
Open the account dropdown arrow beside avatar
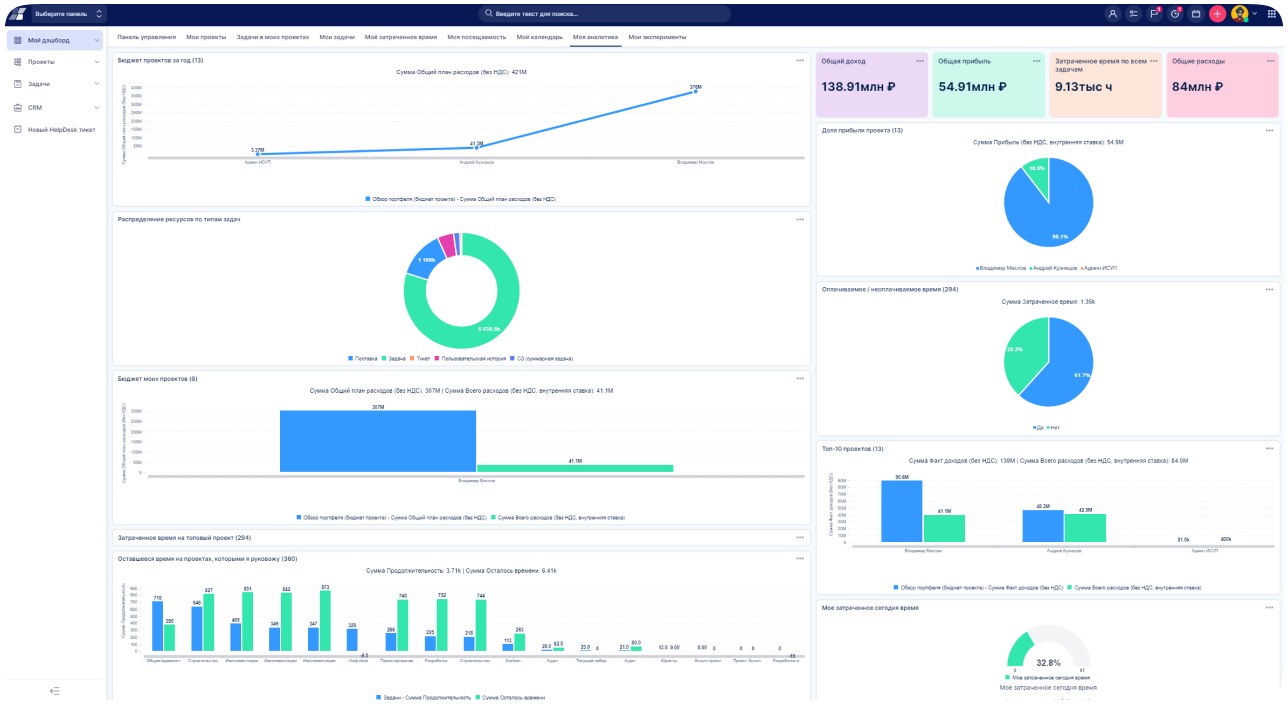pos(1255,14)
